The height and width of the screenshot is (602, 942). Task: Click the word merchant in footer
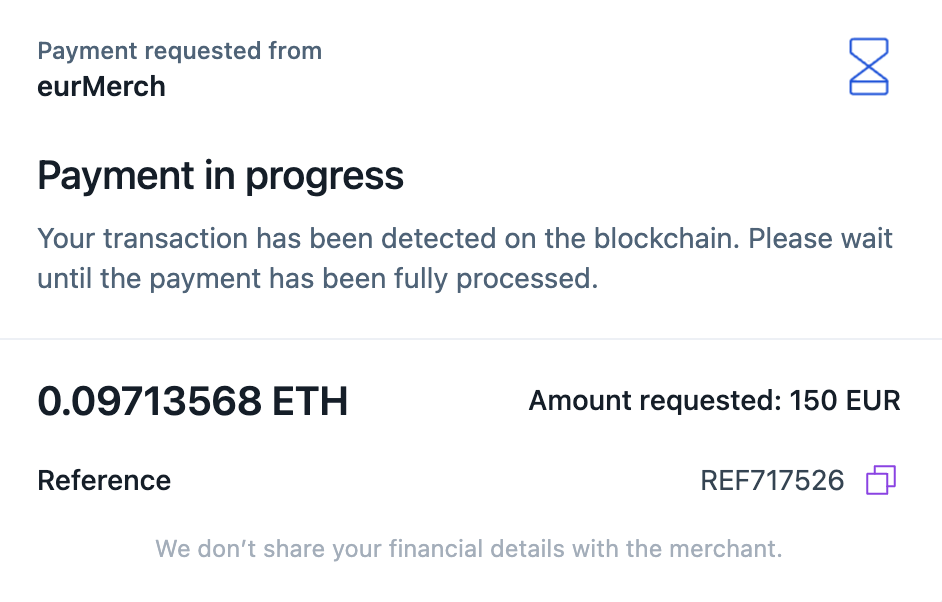click(x=726, y=549)
